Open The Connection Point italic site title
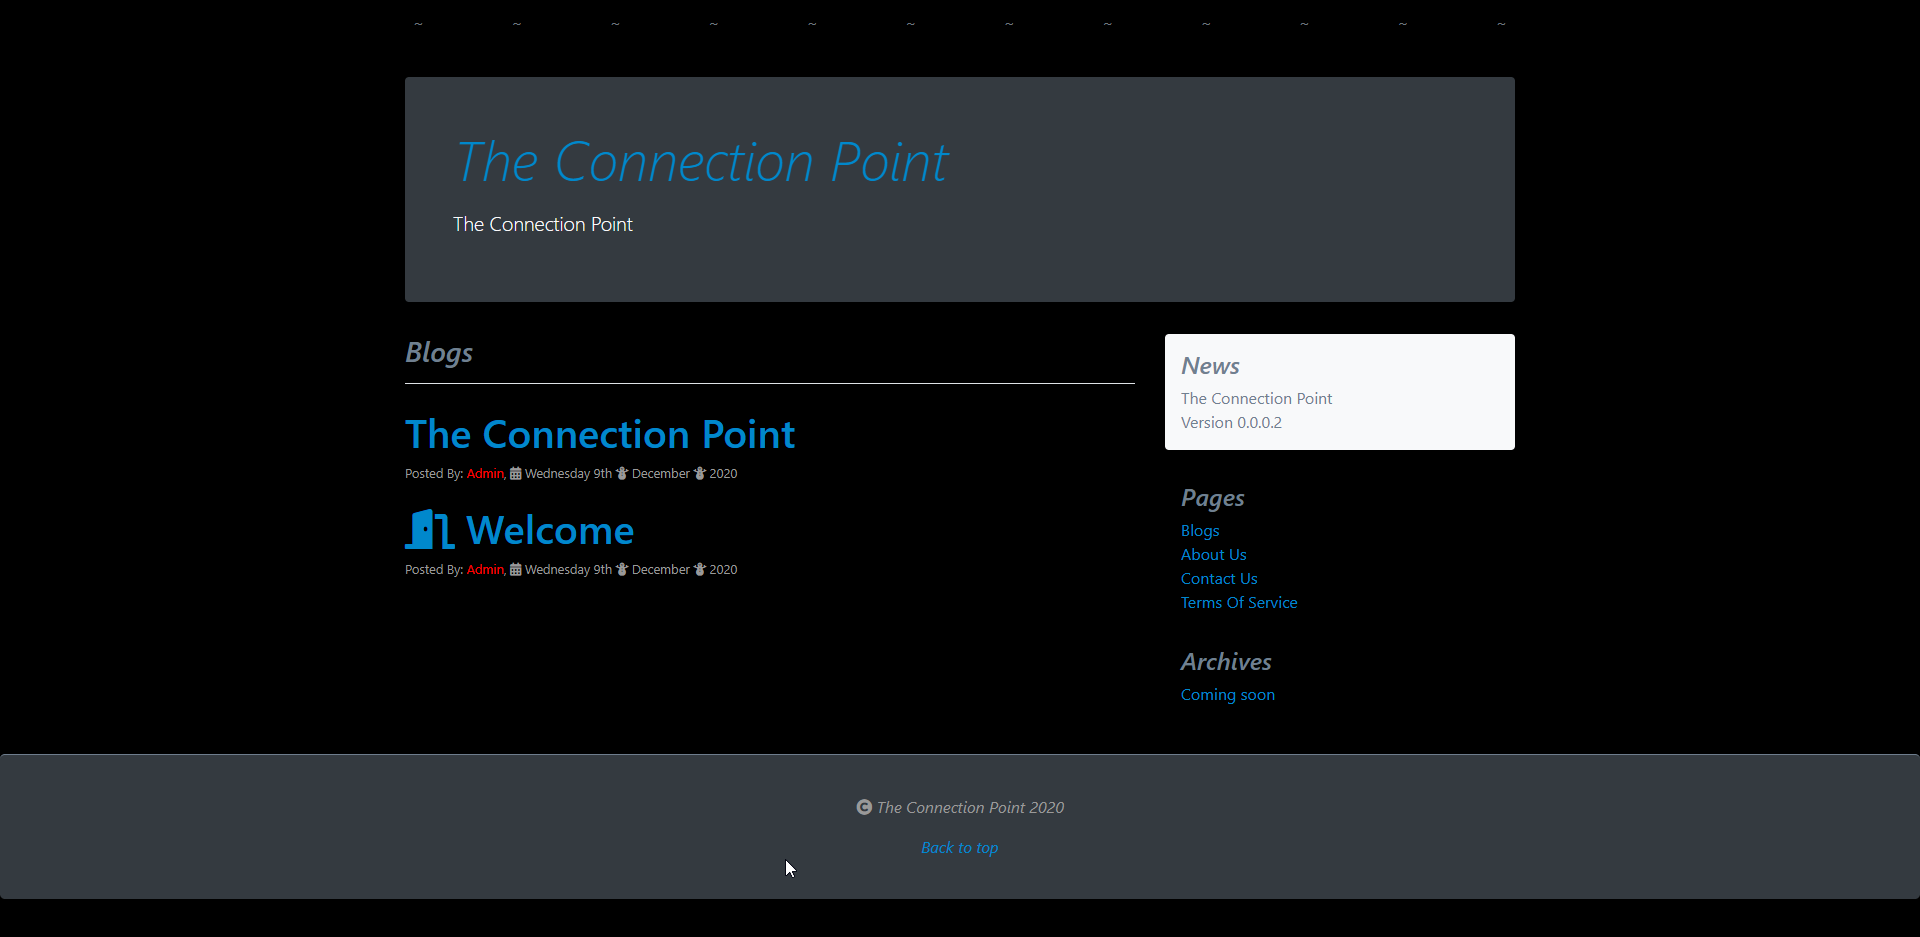 pyautogui.click(x=701, y=162)
